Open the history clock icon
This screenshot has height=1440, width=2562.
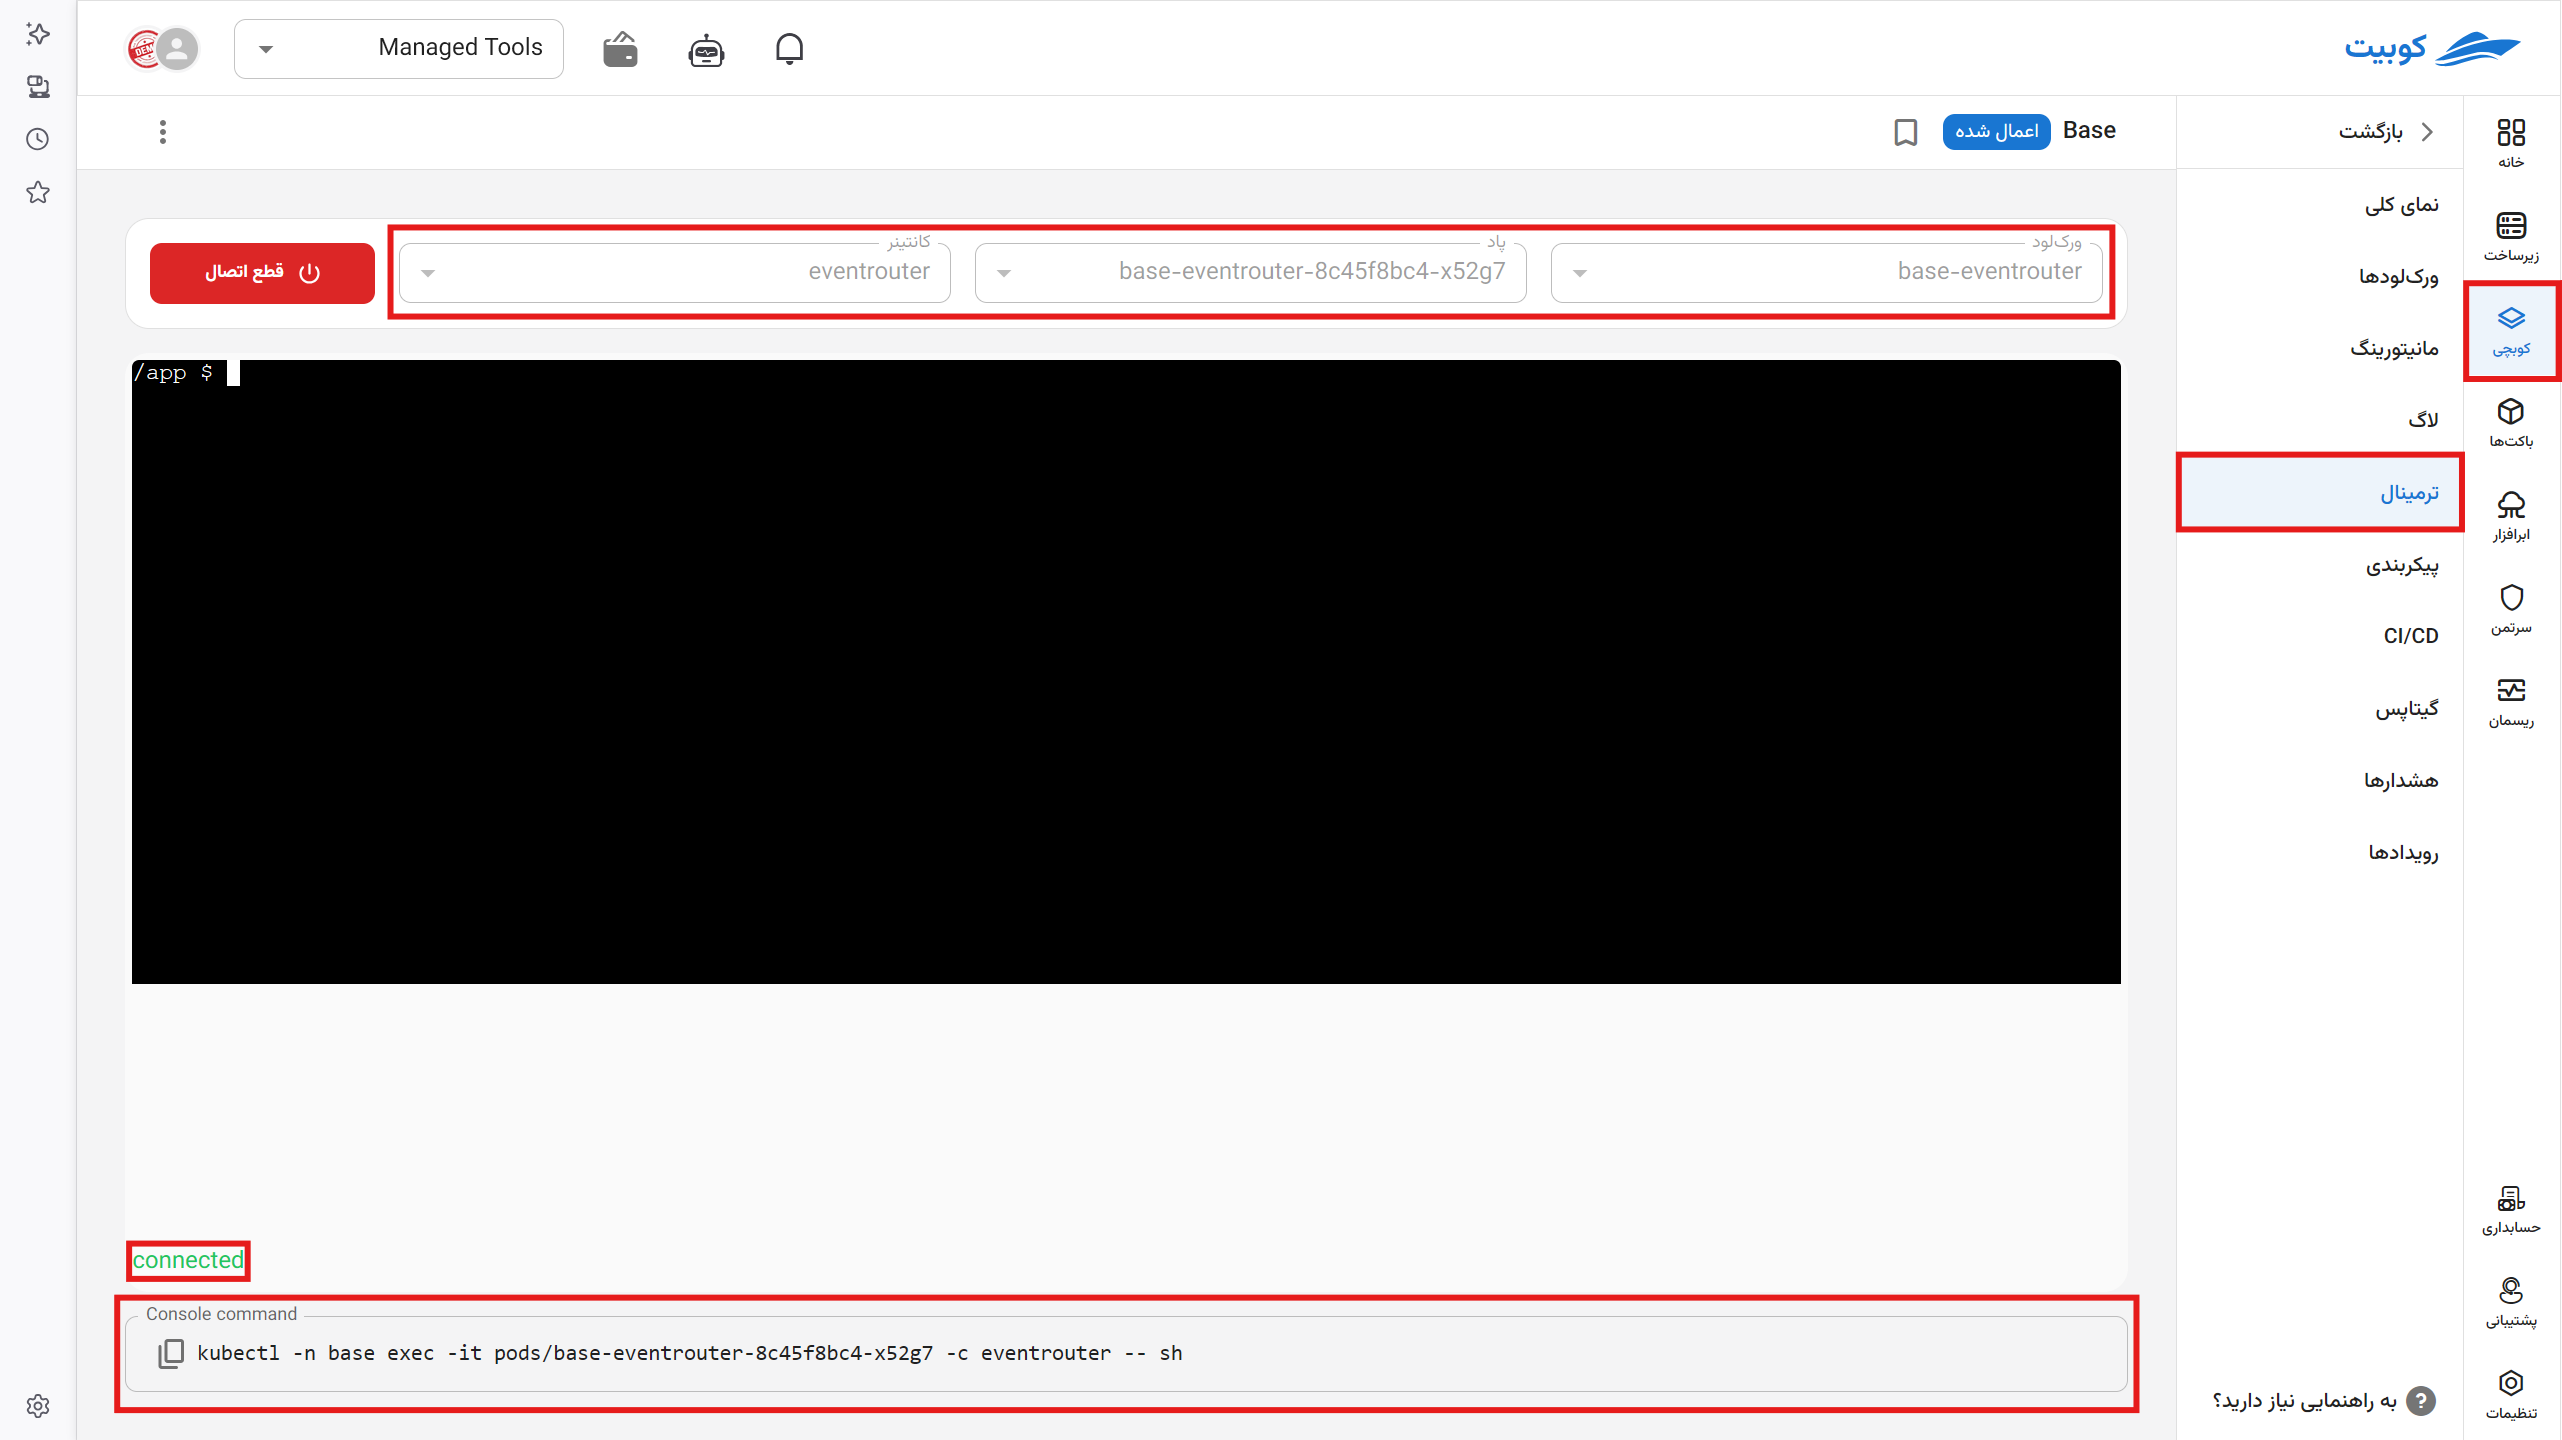38,139
